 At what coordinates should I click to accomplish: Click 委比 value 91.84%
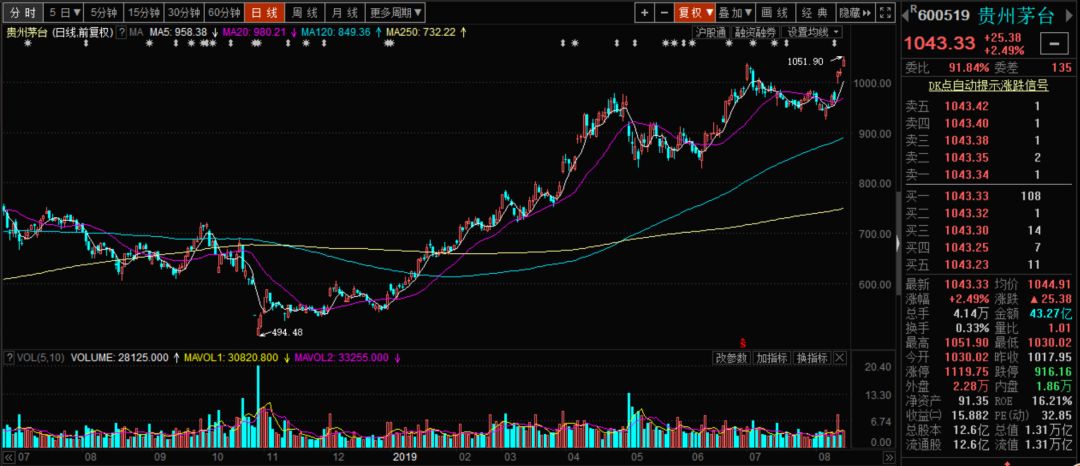[968, 67]
